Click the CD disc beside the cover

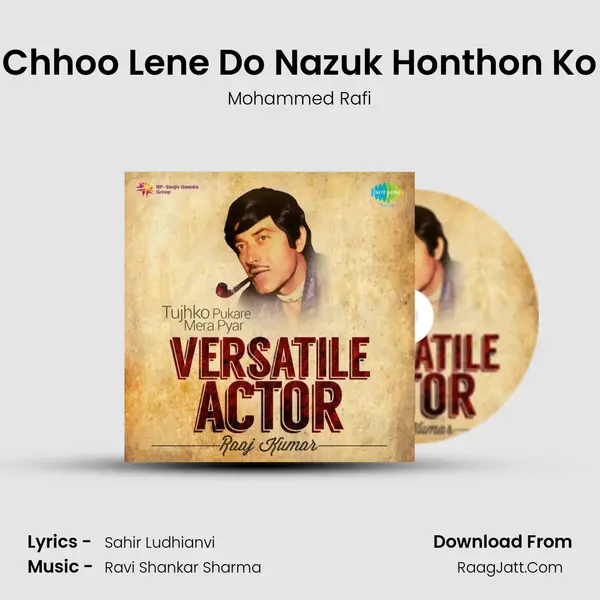(476, 317)
